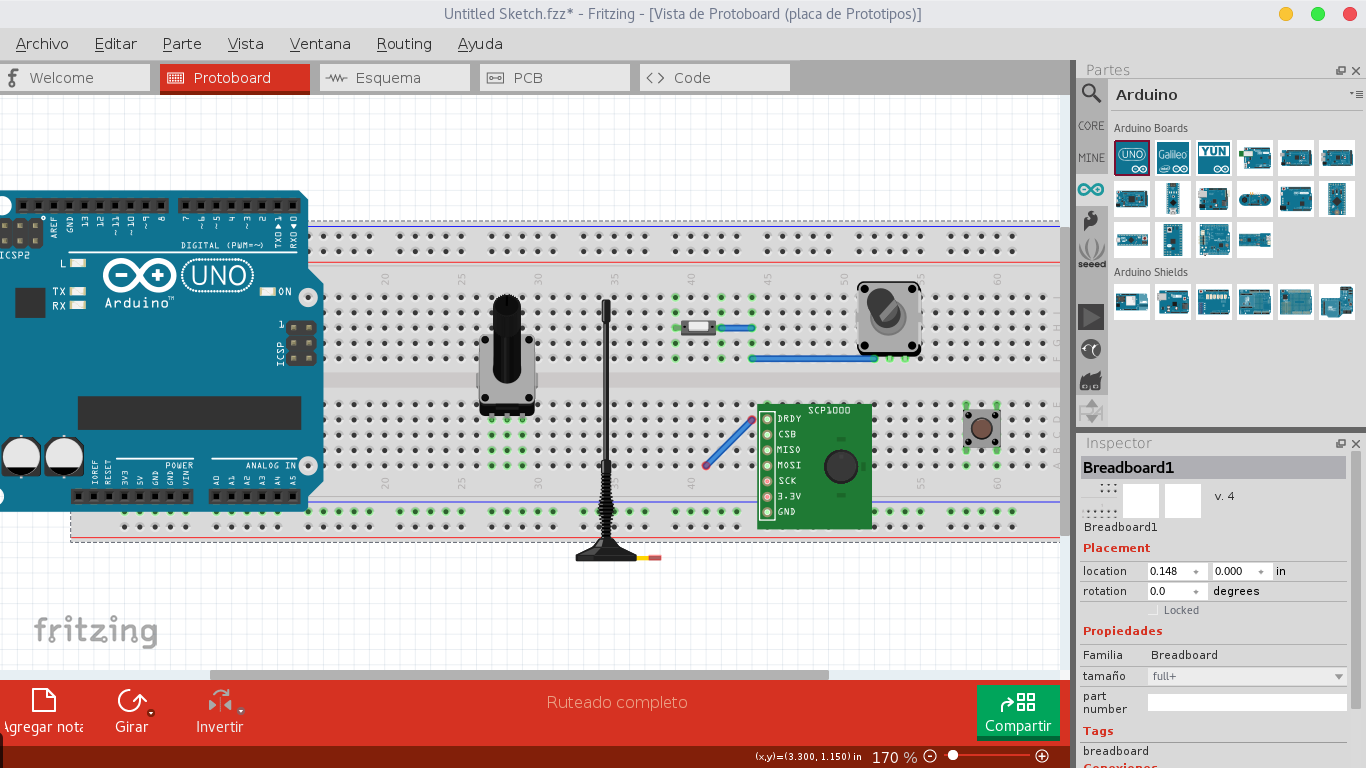
Task: Expand the tamaño dropdown
Action: 1247,676
